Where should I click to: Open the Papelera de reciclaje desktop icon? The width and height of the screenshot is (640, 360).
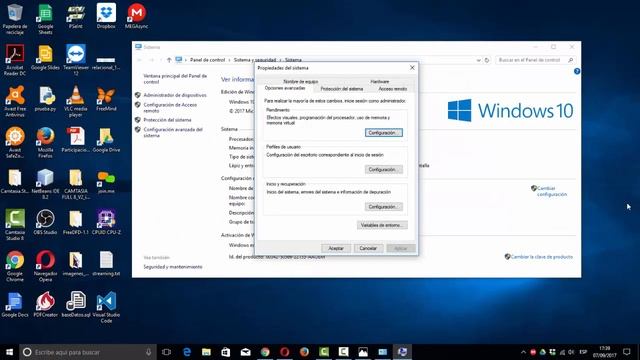(x=15, y=18)
